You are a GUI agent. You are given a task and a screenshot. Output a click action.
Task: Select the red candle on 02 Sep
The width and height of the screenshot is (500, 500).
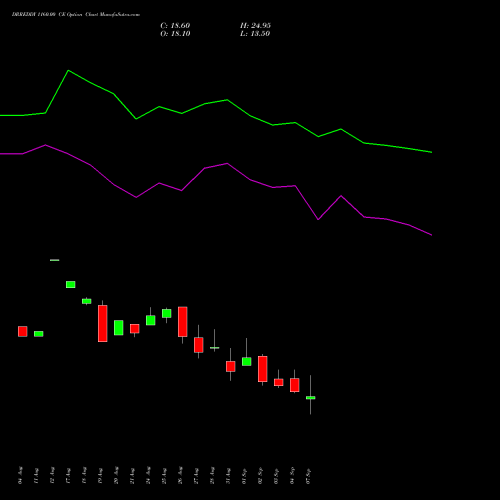click(263, 369)
